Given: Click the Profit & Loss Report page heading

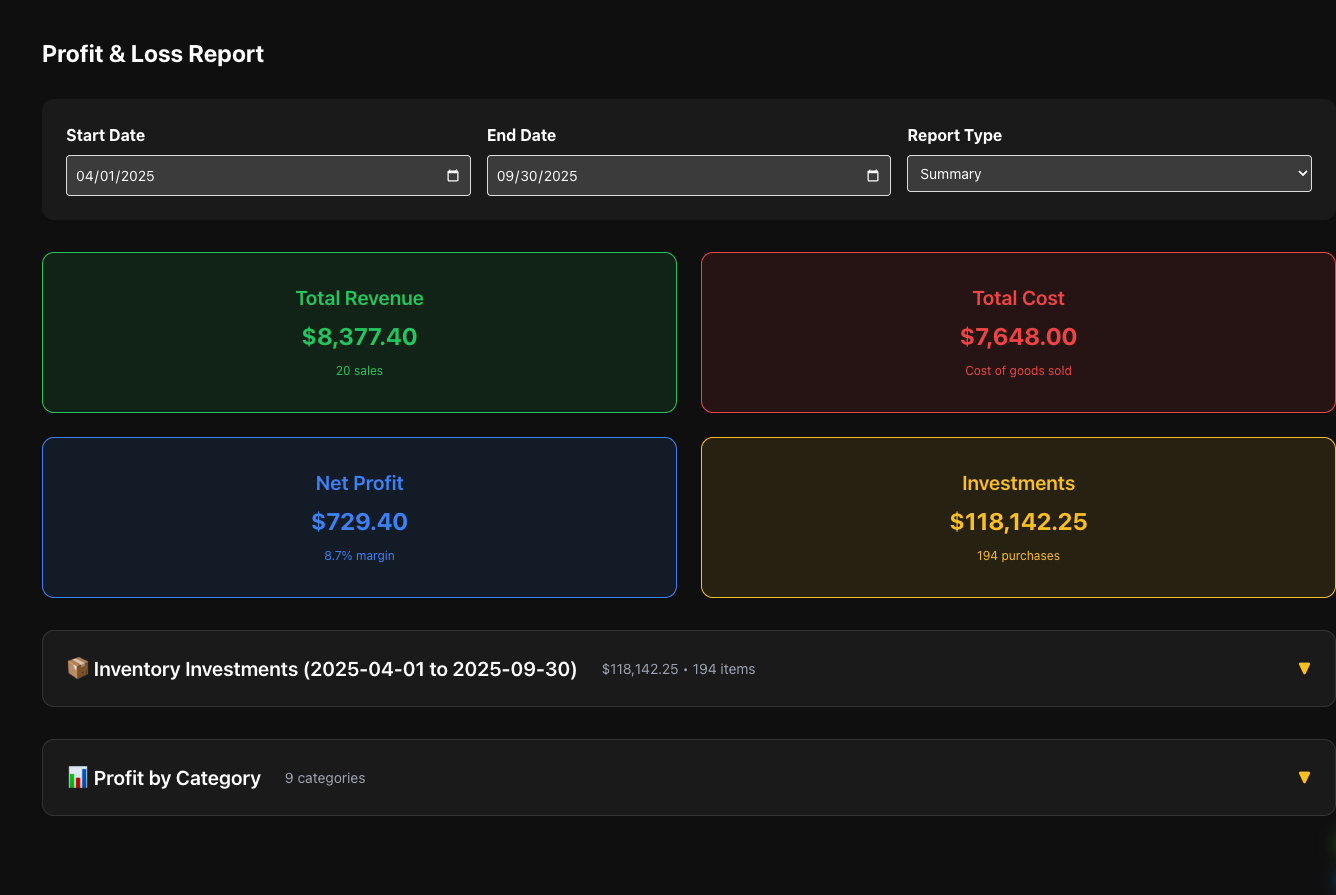Looking at the screenshot, I should 153,54.
